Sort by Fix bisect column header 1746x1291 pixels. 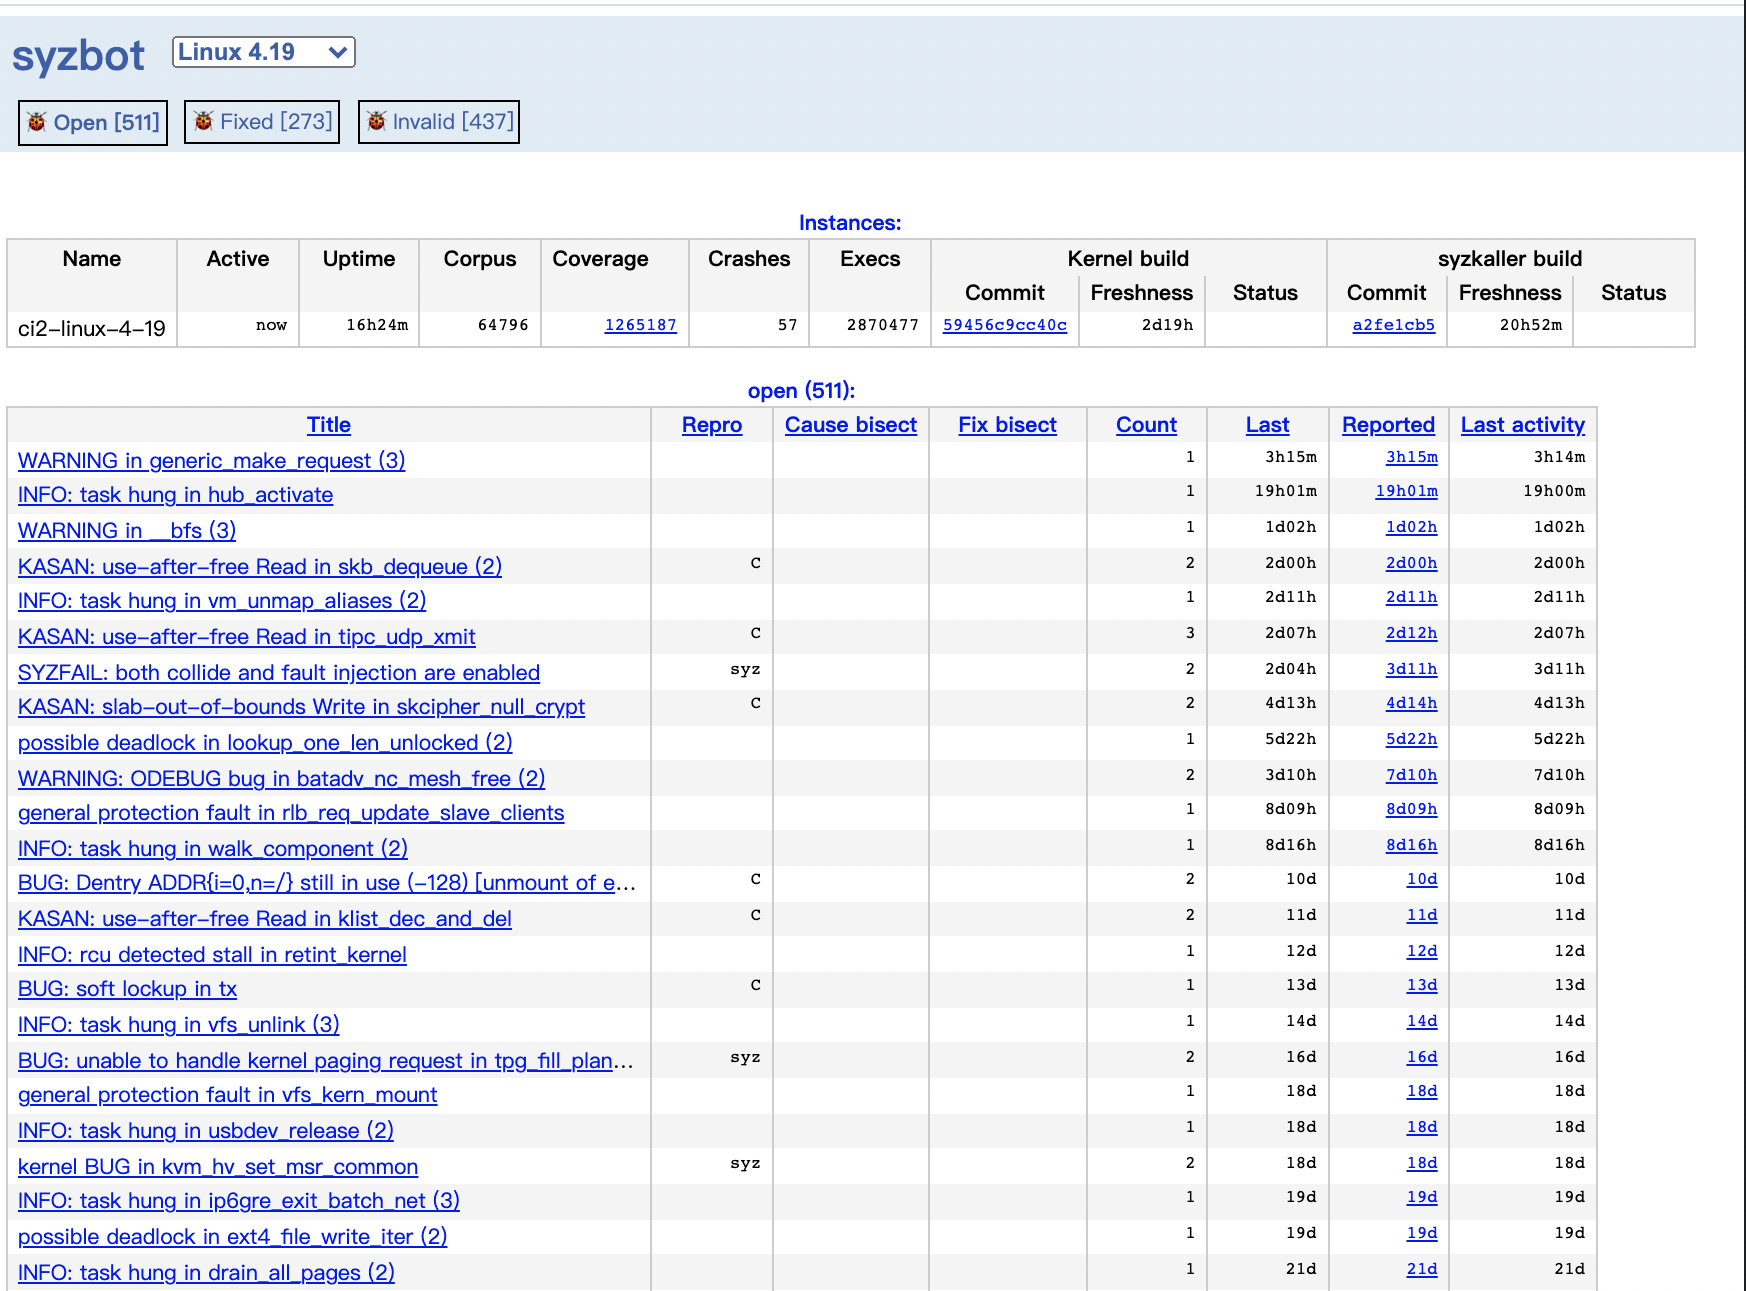click(1007, 424)
